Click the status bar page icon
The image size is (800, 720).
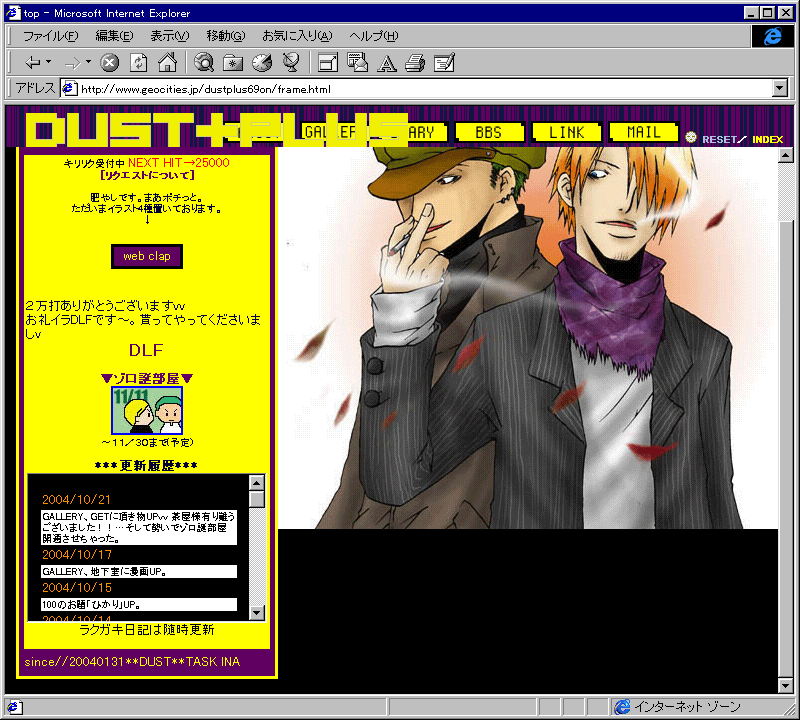tap(13, 707)
